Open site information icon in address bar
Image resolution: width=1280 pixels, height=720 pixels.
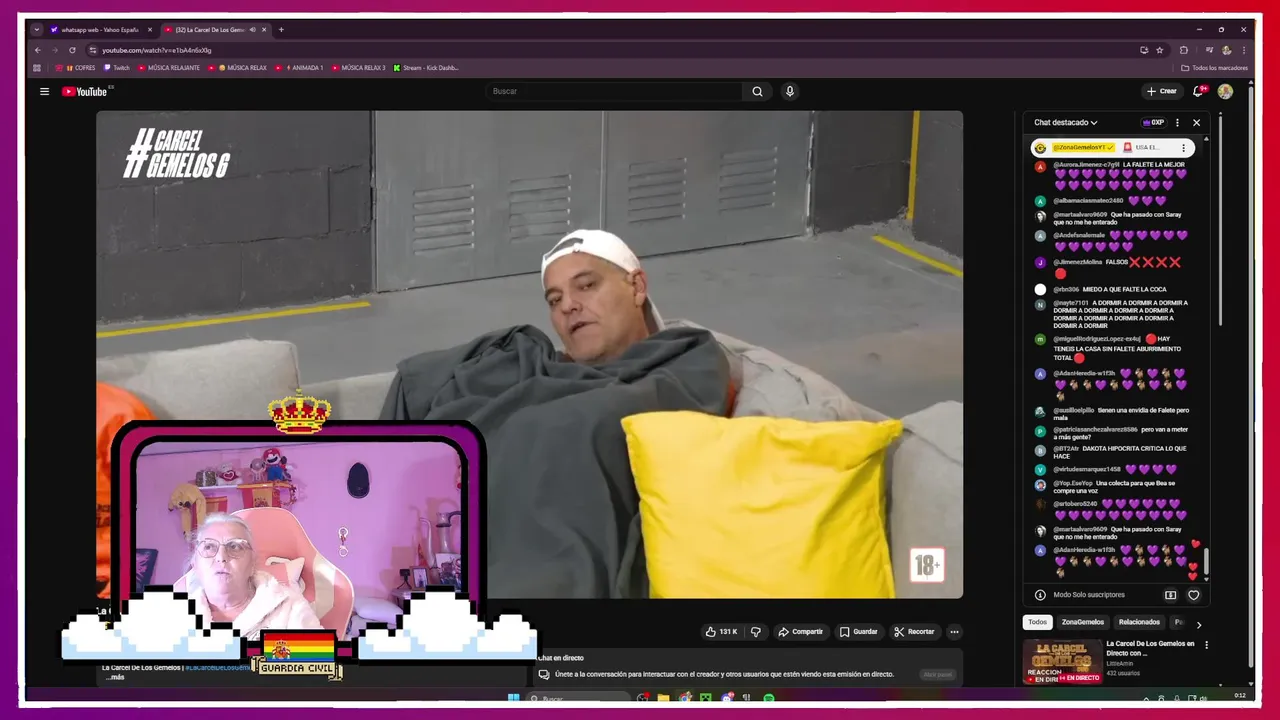[93, 50]
